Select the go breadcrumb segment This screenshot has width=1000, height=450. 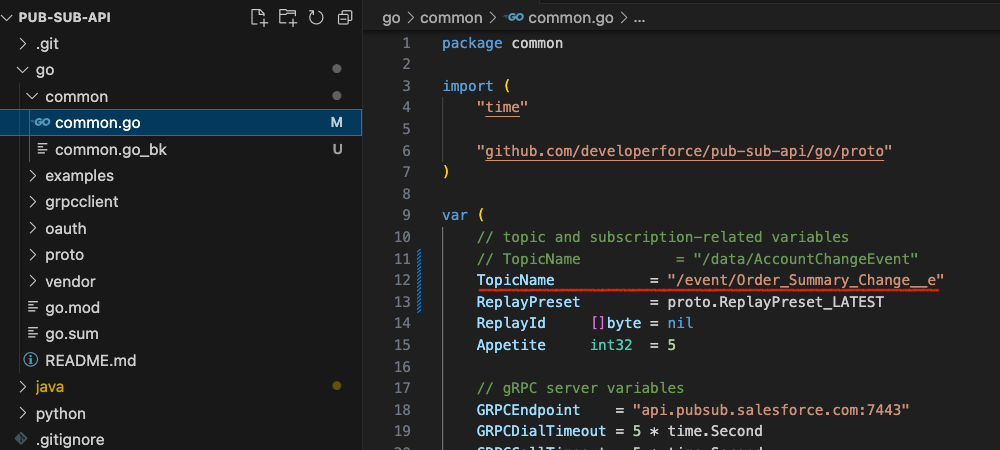[x=391, y=18]
